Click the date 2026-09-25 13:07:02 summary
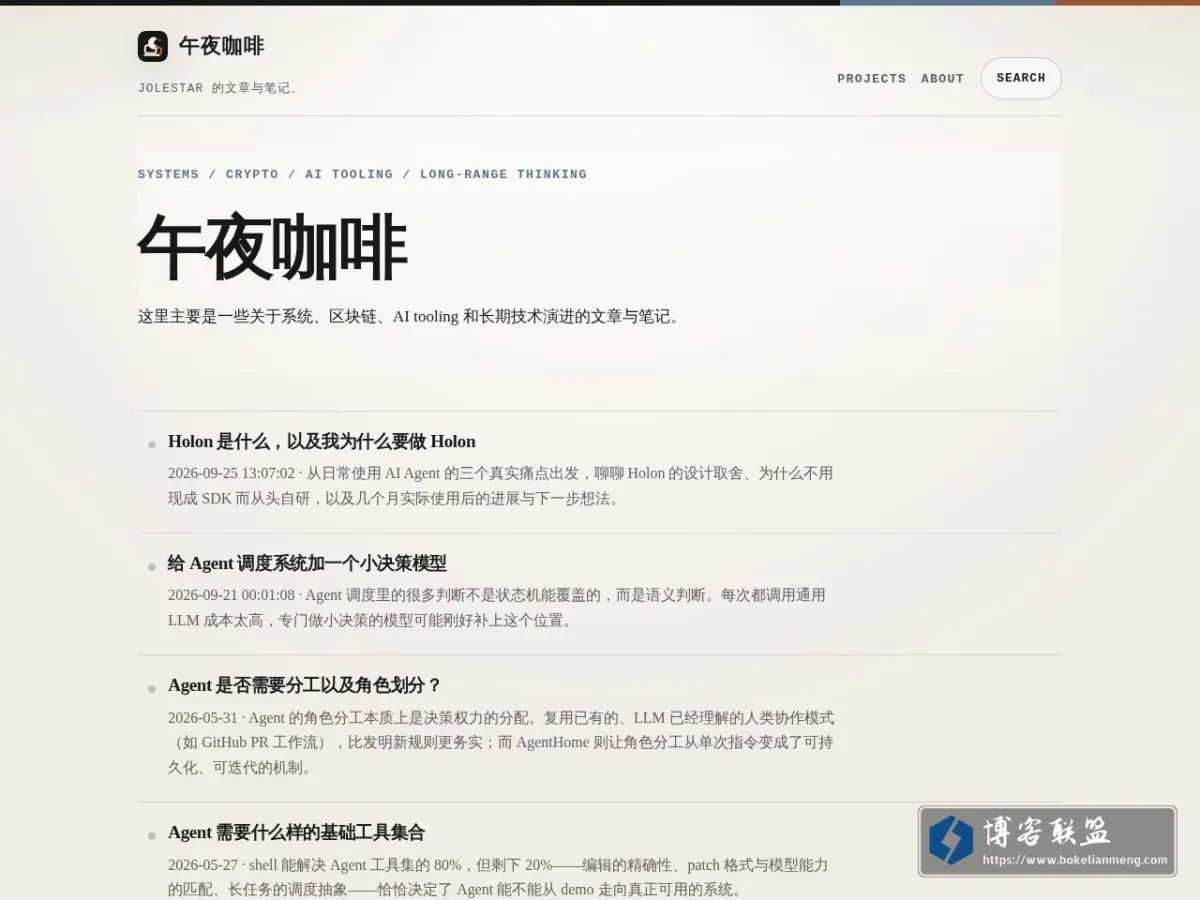This screenshot has width=1200, height=900. pyautogui.click(x=501, y=486)
